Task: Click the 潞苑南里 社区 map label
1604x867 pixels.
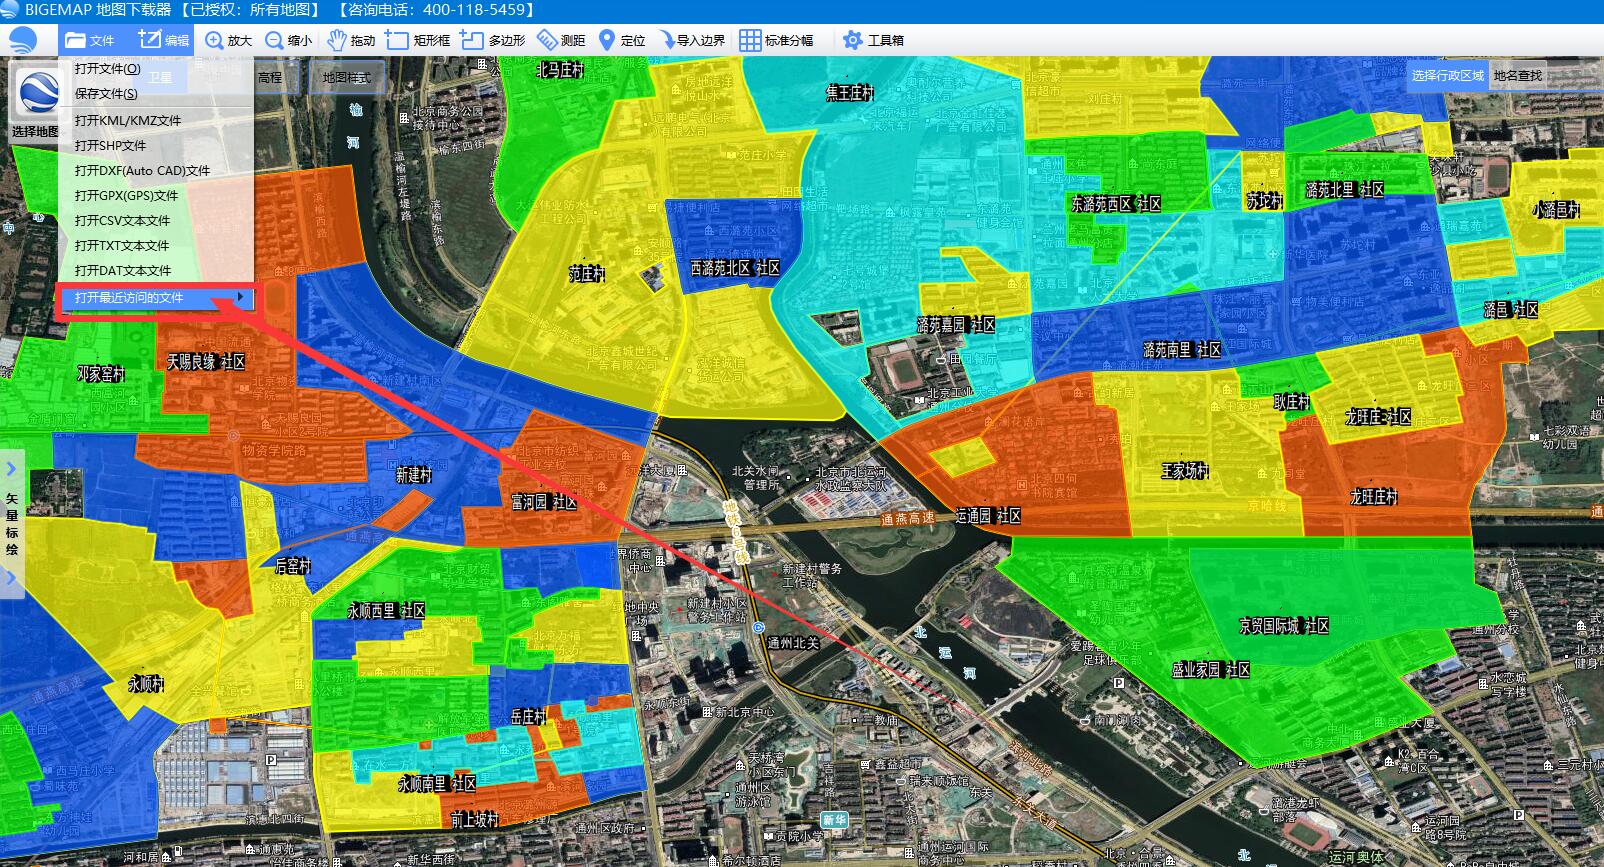Action: tap(1181, 350)
